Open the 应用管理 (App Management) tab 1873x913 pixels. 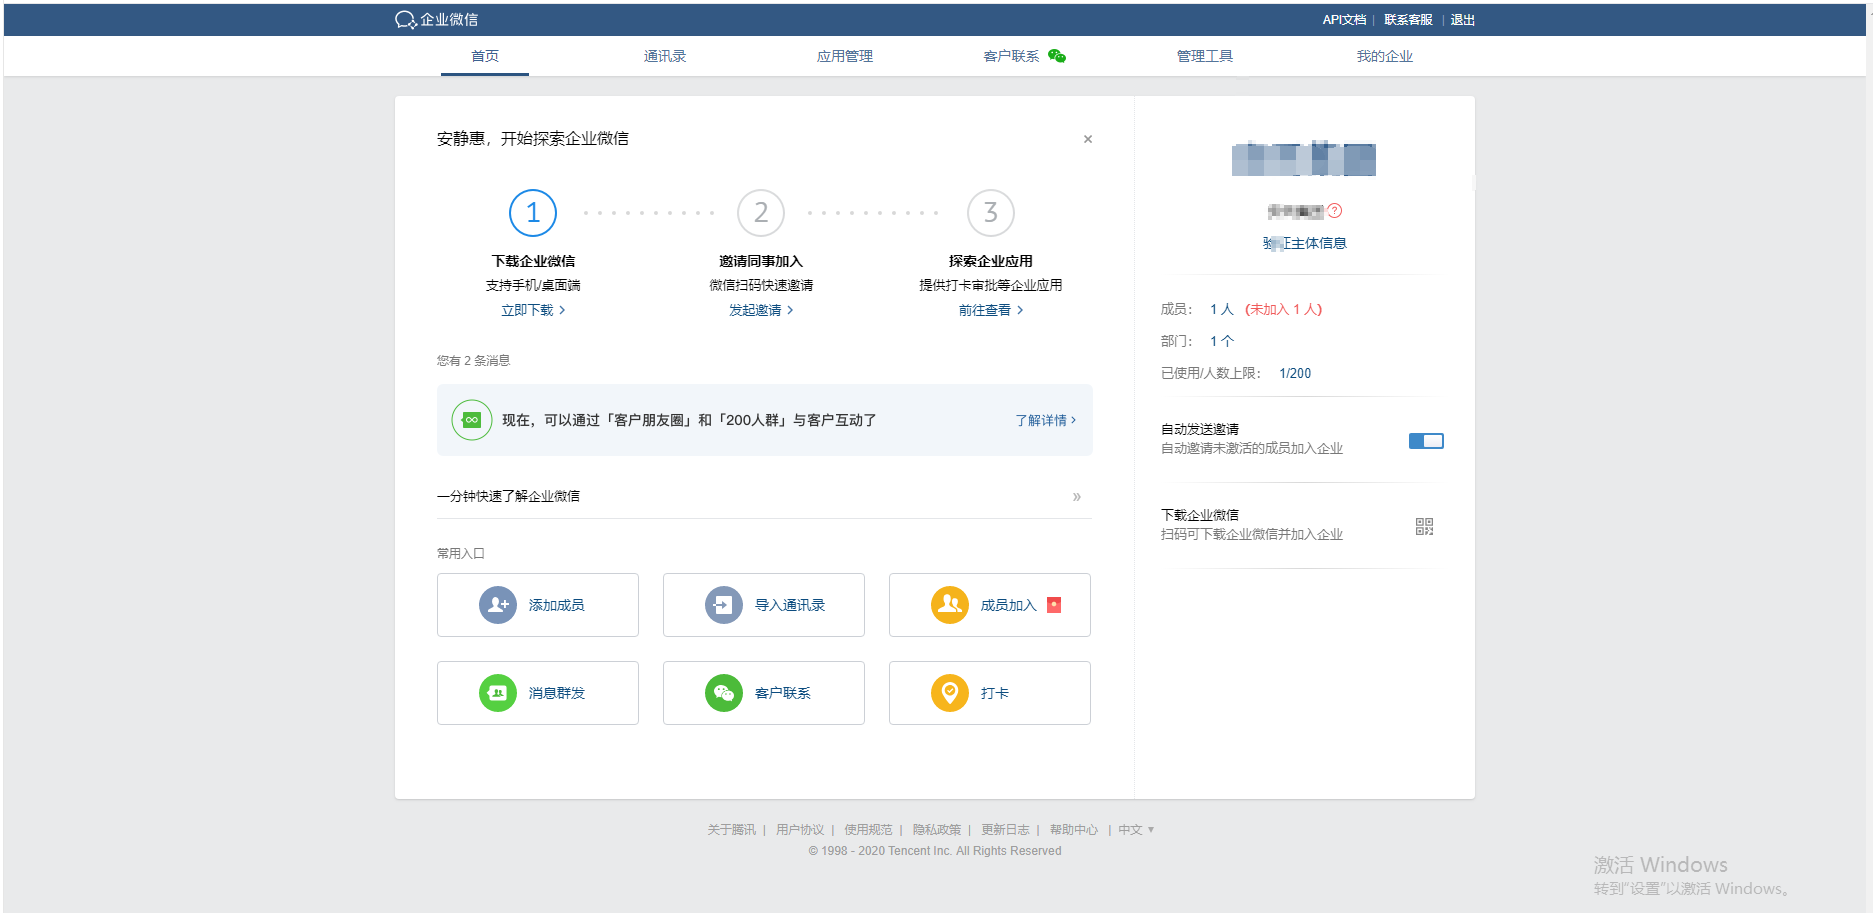tap(845, 57)
